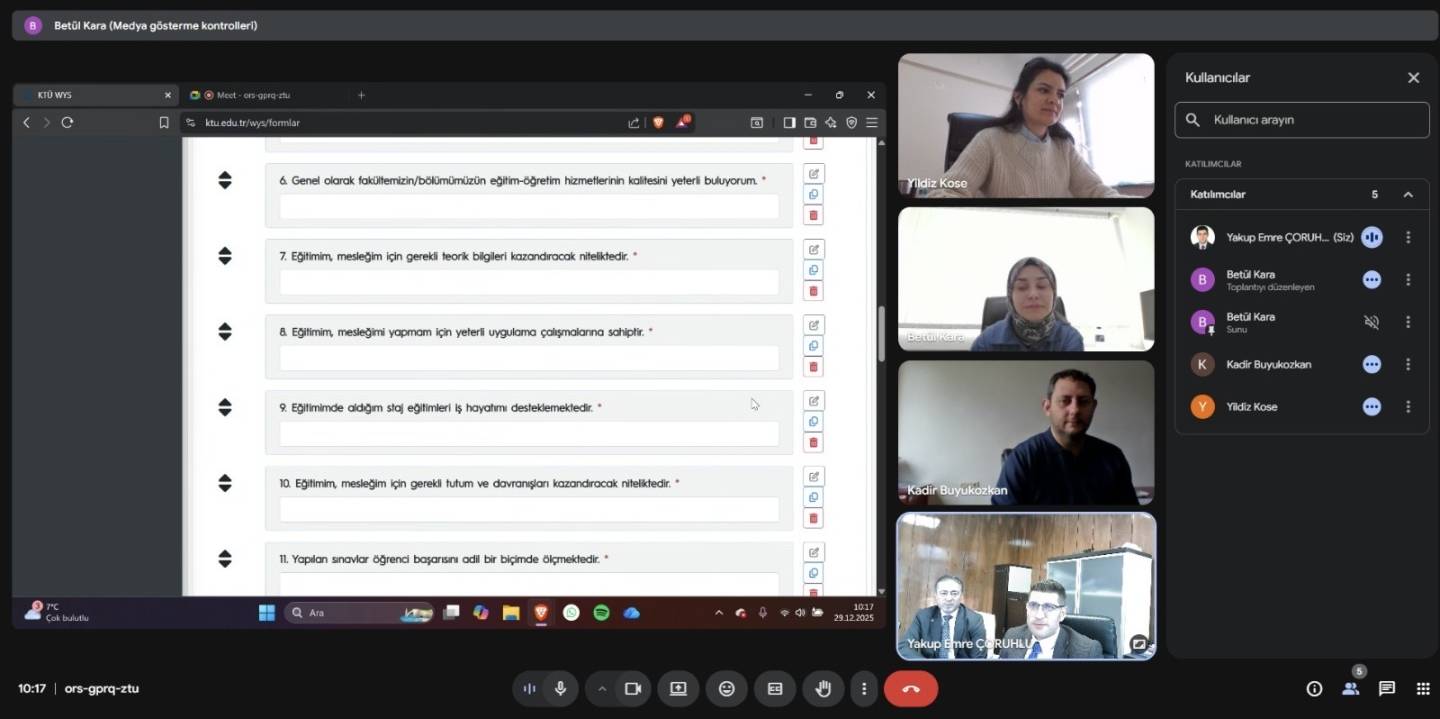Select Kadir Buyukozkan video tile
Image resolution: width=1440 pixels, height=719 pixels.
(x=1026, y=432)
